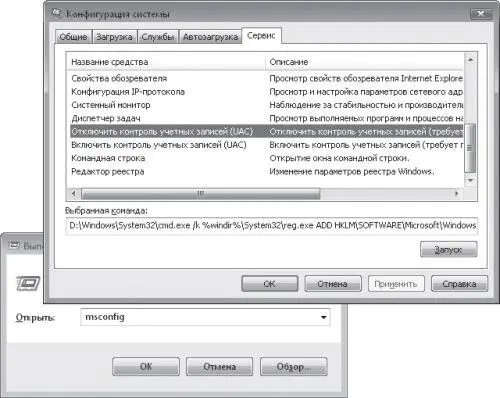Click description Открытие окна командной строки

(x=339, y=158)
